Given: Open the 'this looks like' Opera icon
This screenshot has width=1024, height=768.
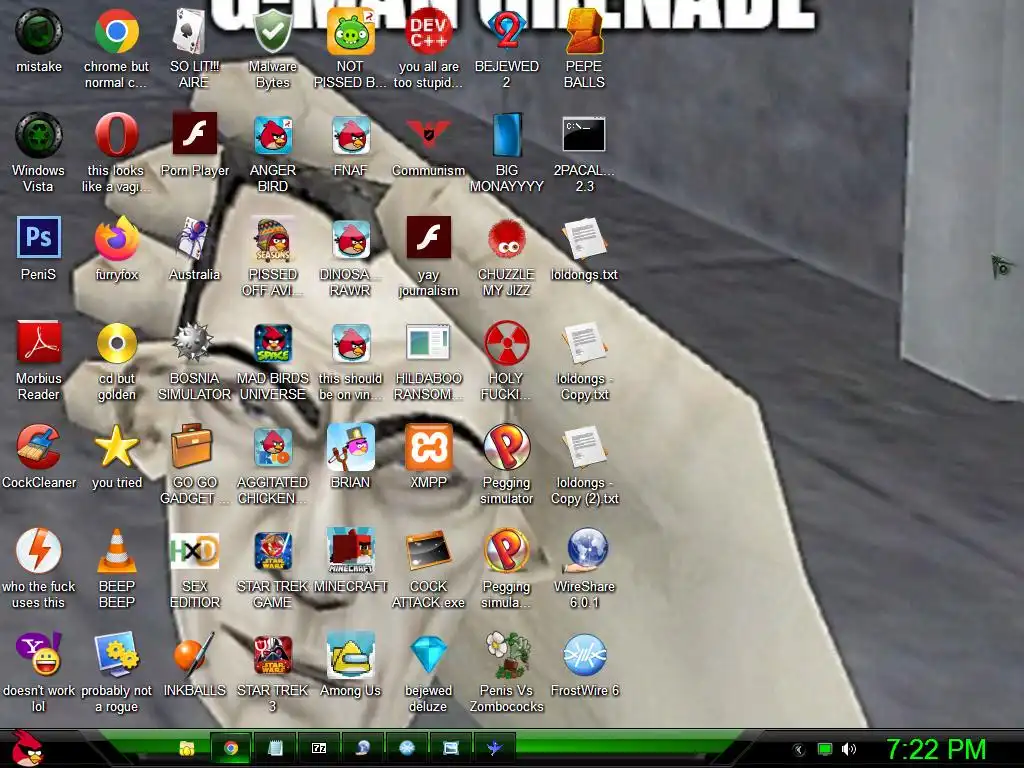Looking at the screenshot, I should (116, 135).
